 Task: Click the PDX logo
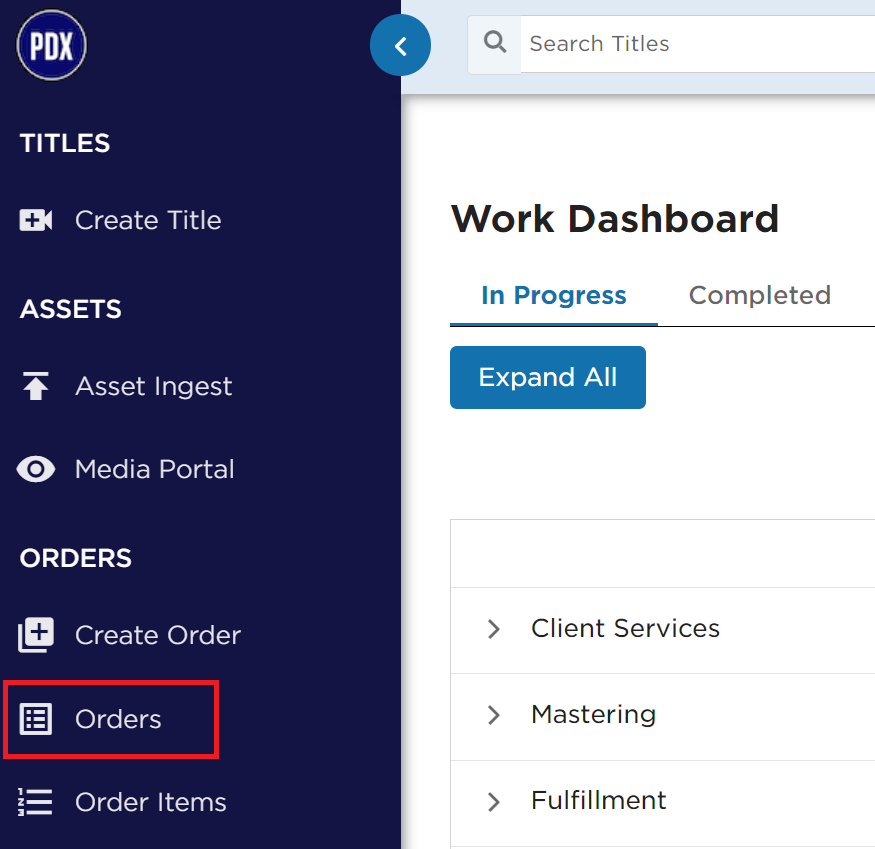point(51,45)
